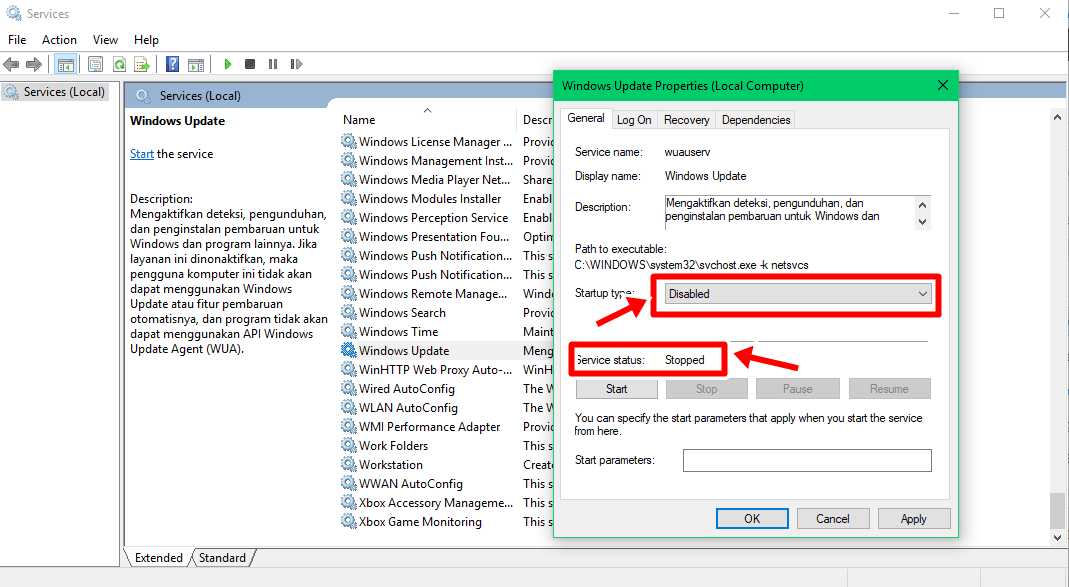Switch to the Standard view tab at bottom
The height and width of the screenshot is (587, 1069).
pos(222,557)
